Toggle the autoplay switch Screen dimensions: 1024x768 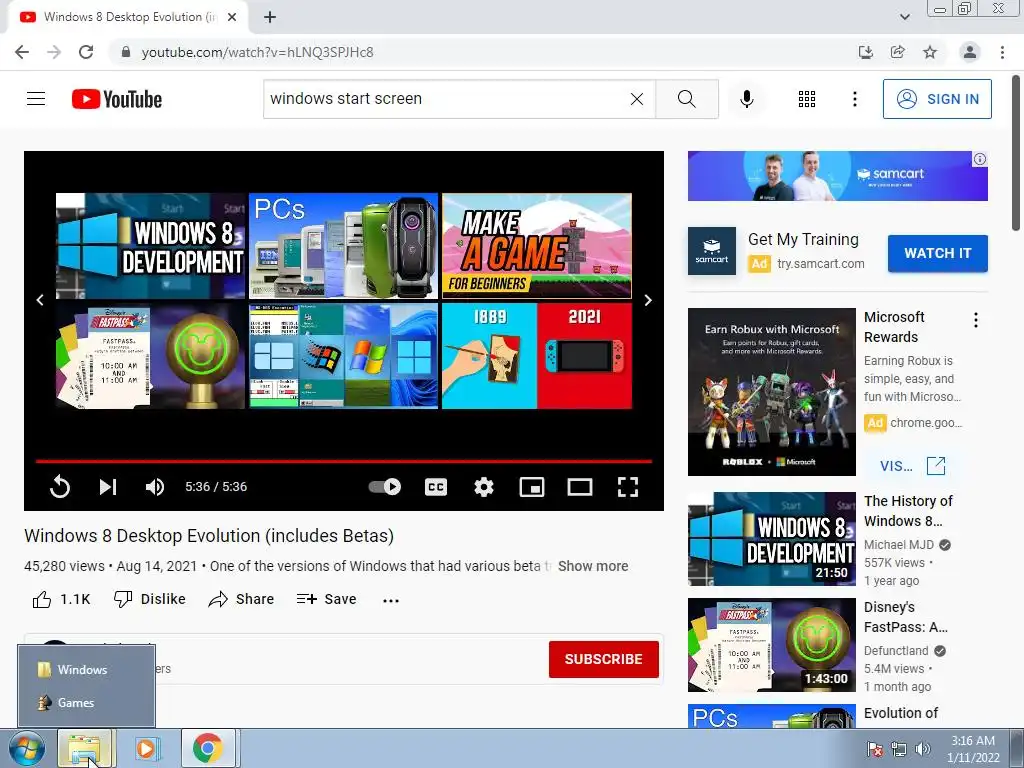pyautogui.click(x=385, y=487)
